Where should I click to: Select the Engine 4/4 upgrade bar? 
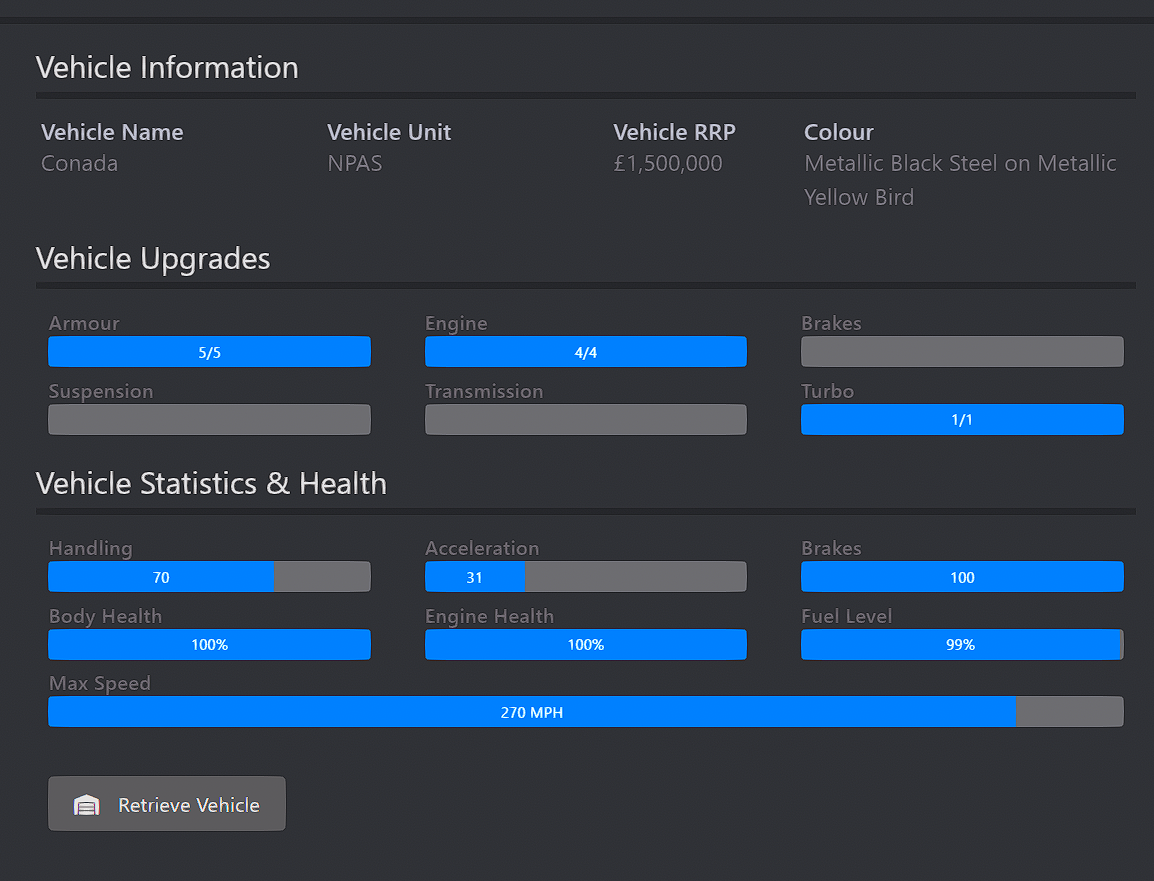(x=585, y=352)
